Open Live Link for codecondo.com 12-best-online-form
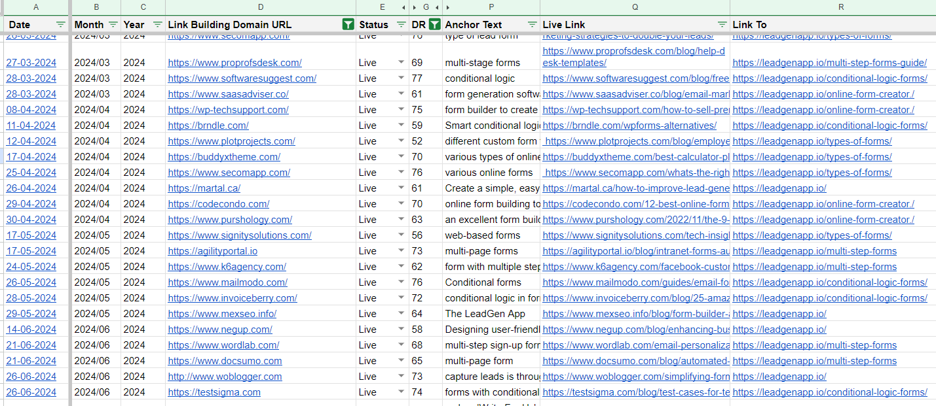The image size is (936, 406). click(x=636, y=204)
